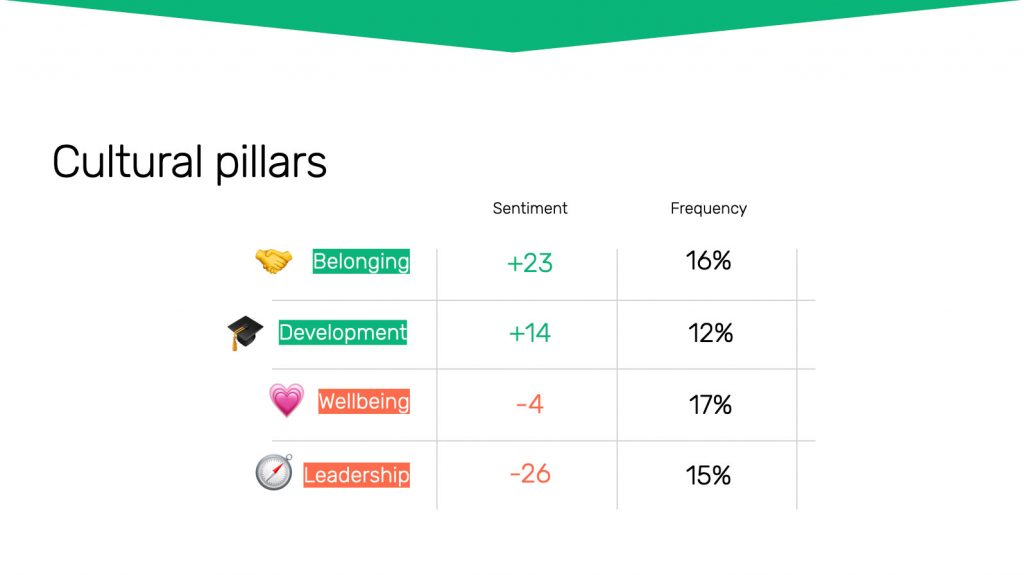The image size is (1024, 575).
Task: Click the pink heart emoji icon
Action: coord(287,400)
